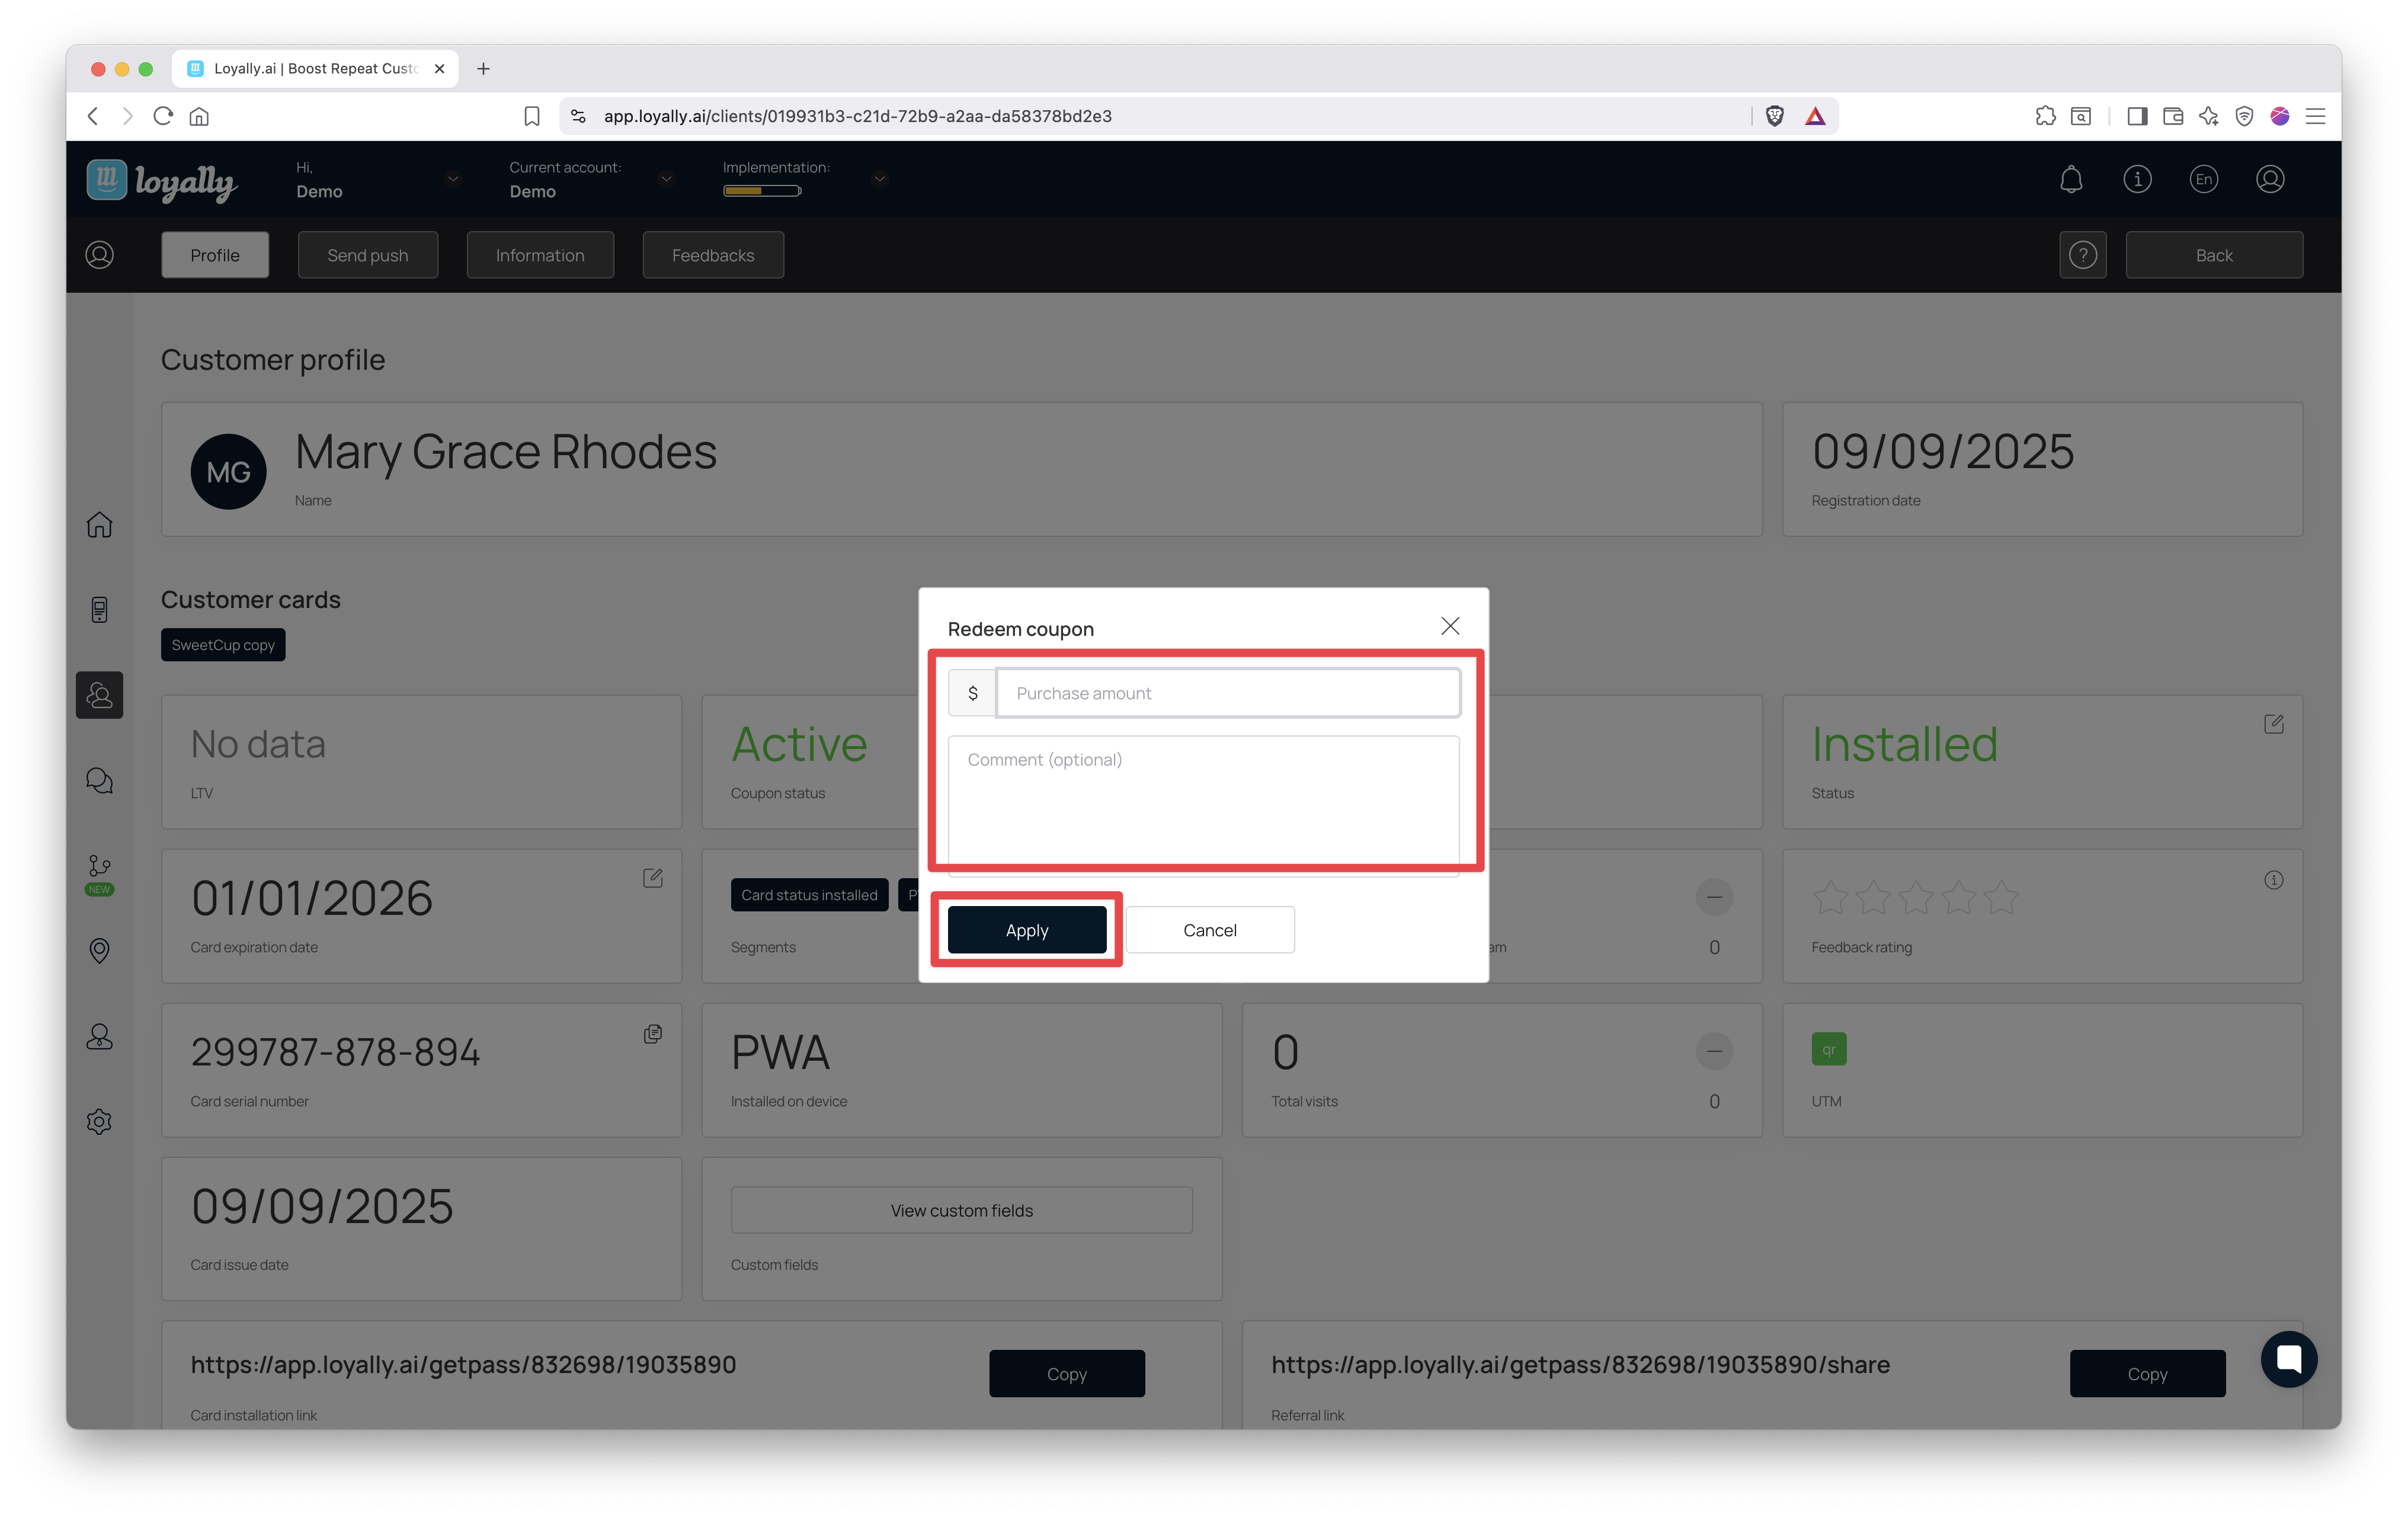Switch to the Send push tab
The width and height of the screenshot is (2408, 1517).
click(367, 255)
